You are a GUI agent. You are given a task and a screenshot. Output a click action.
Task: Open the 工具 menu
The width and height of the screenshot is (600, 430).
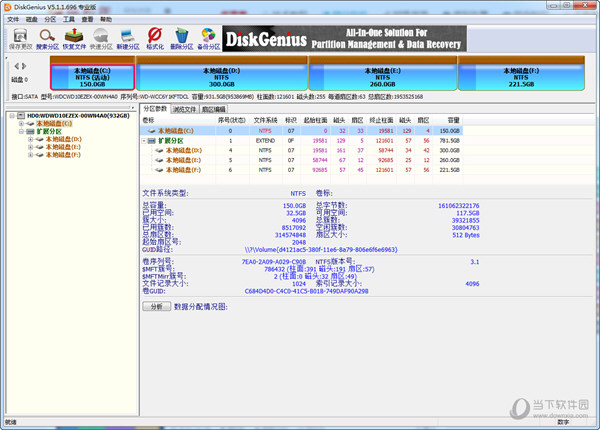point(69,20)
